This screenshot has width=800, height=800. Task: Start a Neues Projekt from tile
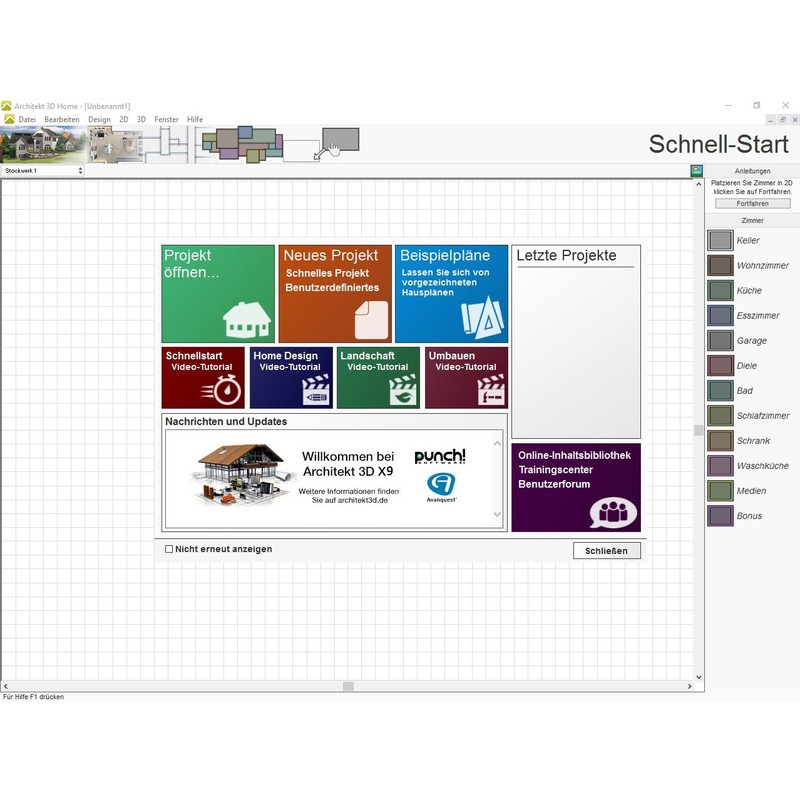coord(335,293)
